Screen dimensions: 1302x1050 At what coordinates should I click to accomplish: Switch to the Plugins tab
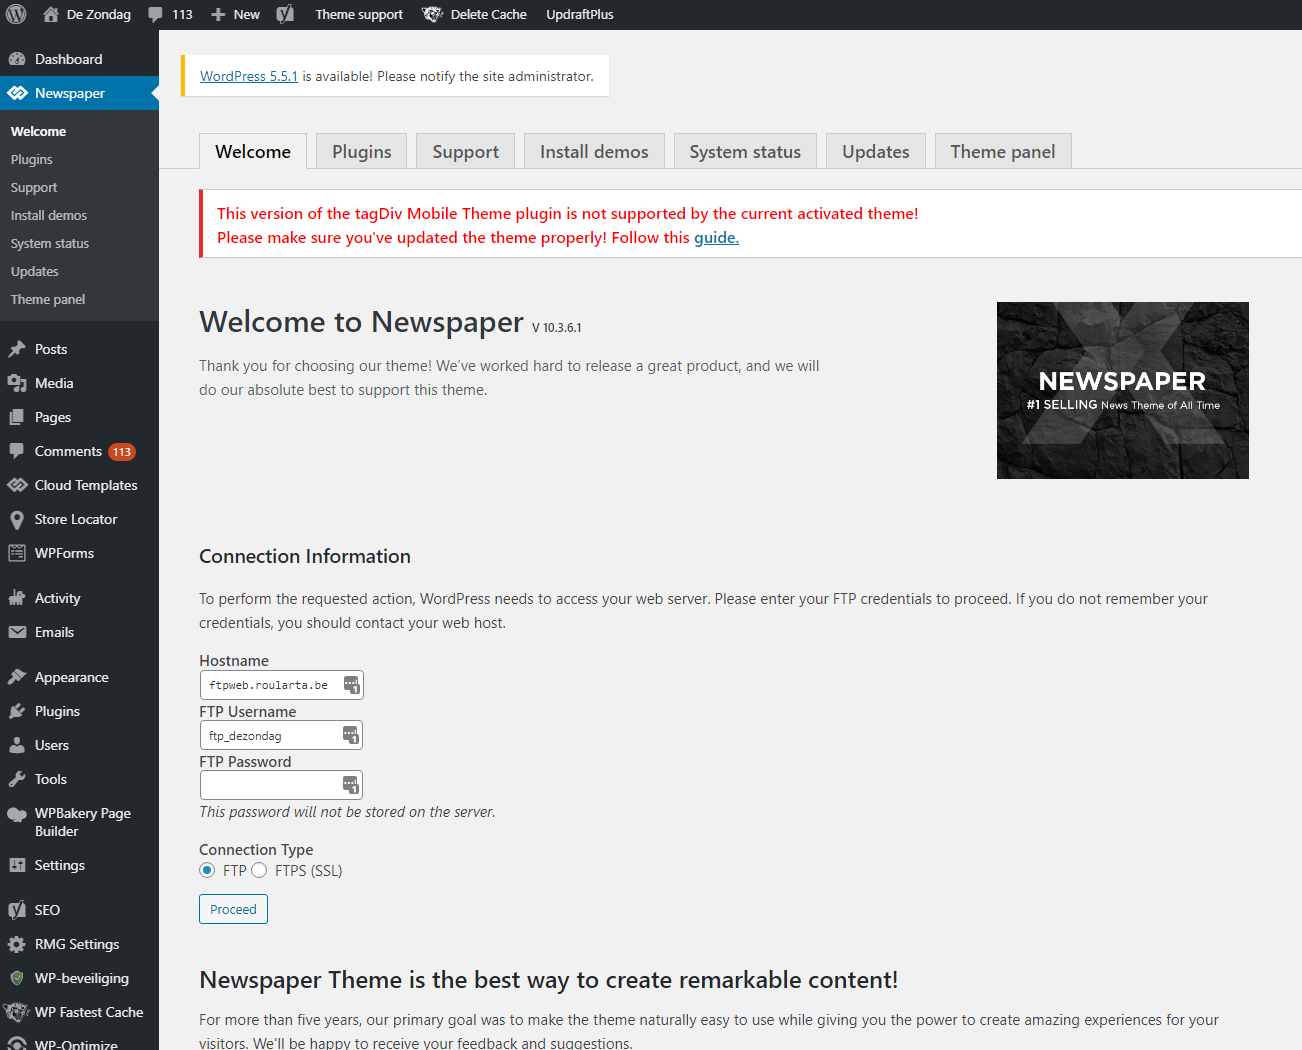pyautogui.click(x=362, y=152)
